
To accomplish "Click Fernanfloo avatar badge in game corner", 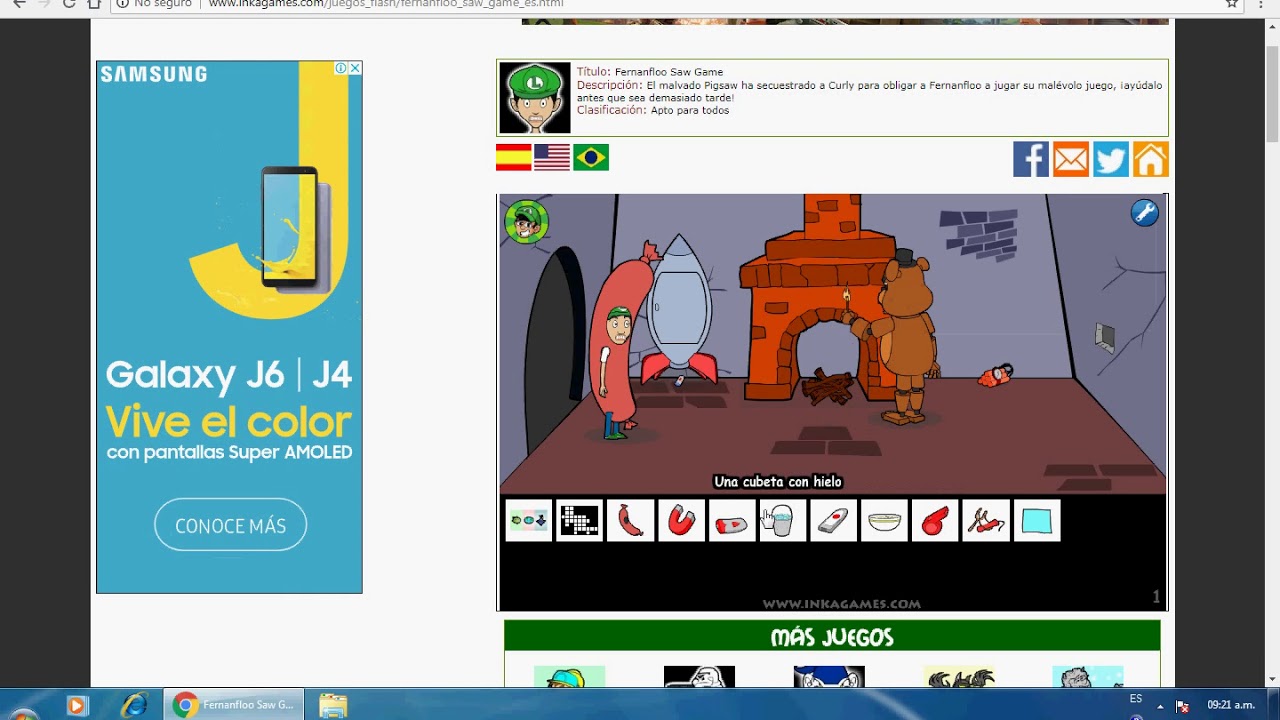I will [x=526, y=222].
